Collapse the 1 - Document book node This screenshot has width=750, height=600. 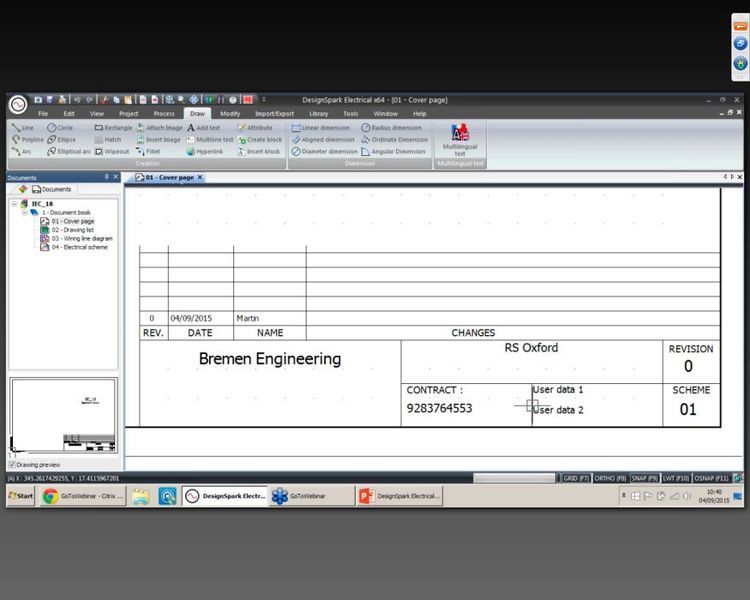coord(24,212)
